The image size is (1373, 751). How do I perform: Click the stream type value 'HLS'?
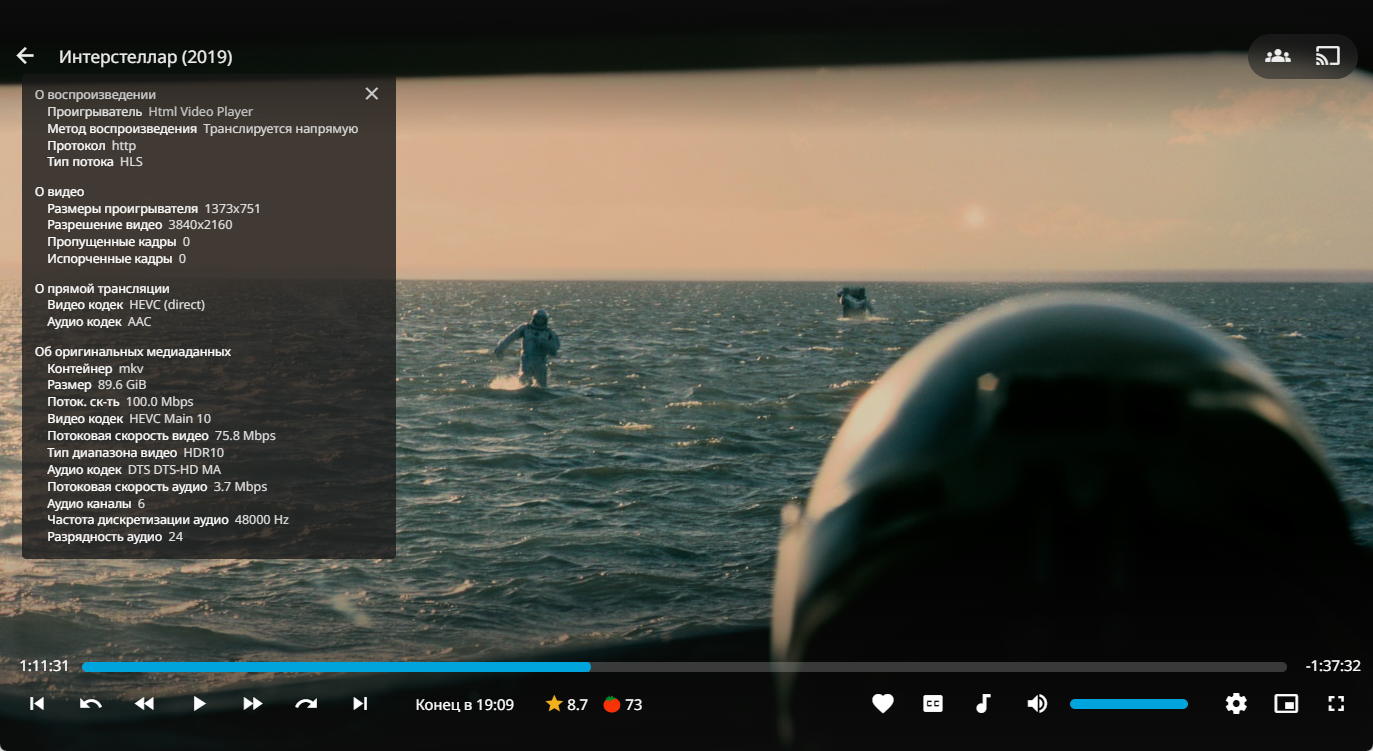pos(132,162)
